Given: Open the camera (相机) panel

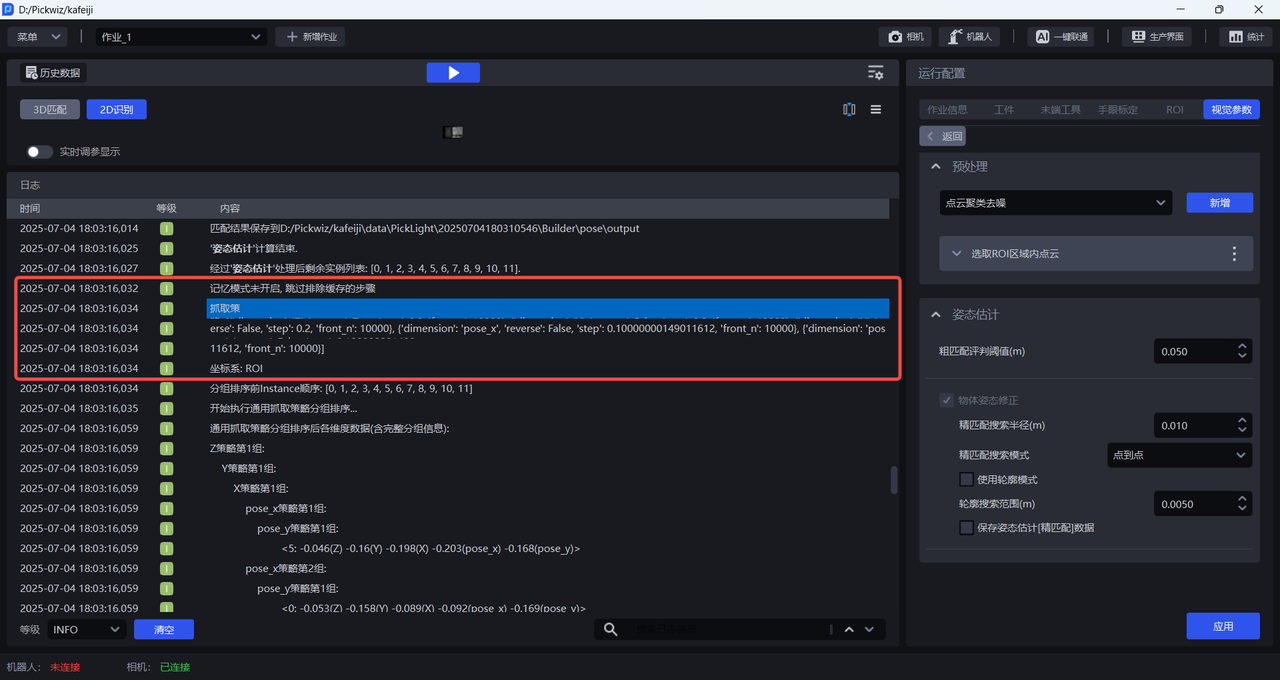Looking at the screenshot, I should 906,37.
